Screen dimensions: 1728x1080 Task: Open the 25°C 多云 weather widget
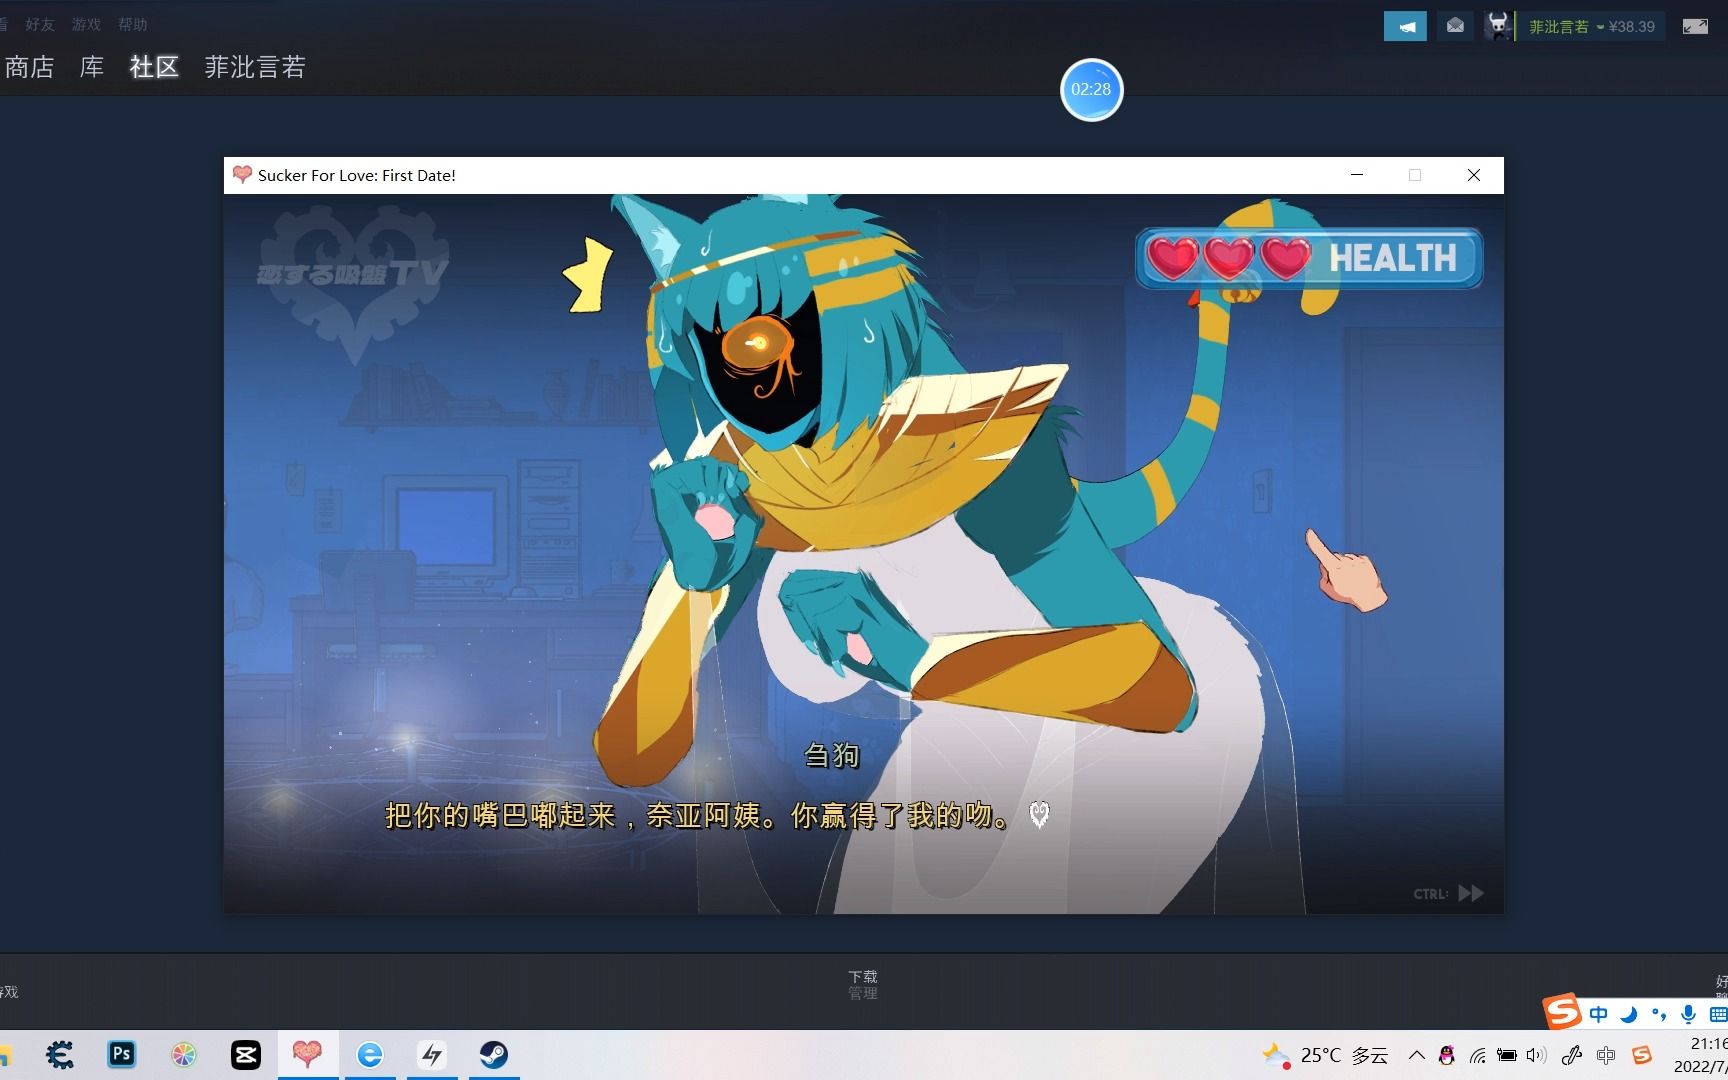click(x=1326, y=1055)
